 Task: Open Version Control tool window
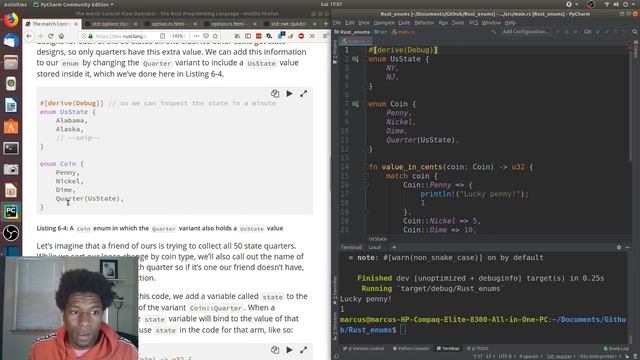363,348
